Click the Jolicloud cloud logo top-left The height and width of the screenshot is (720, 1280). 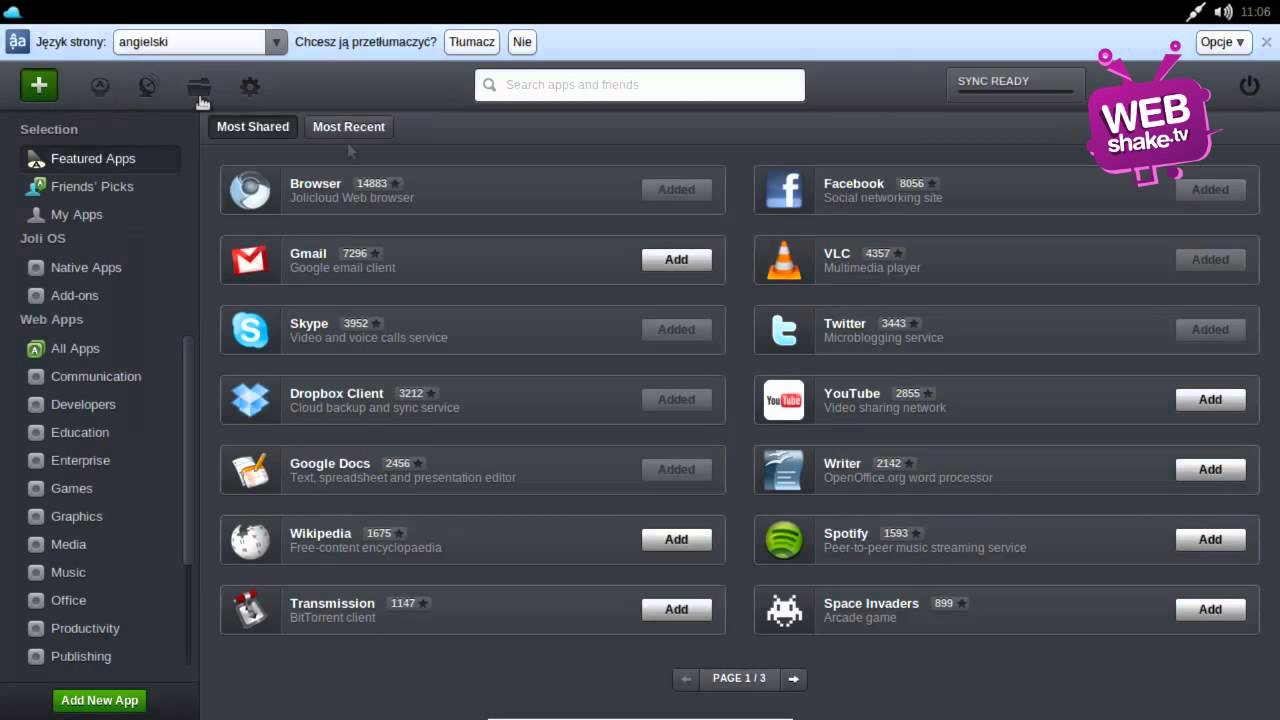(x=12, y=12)
